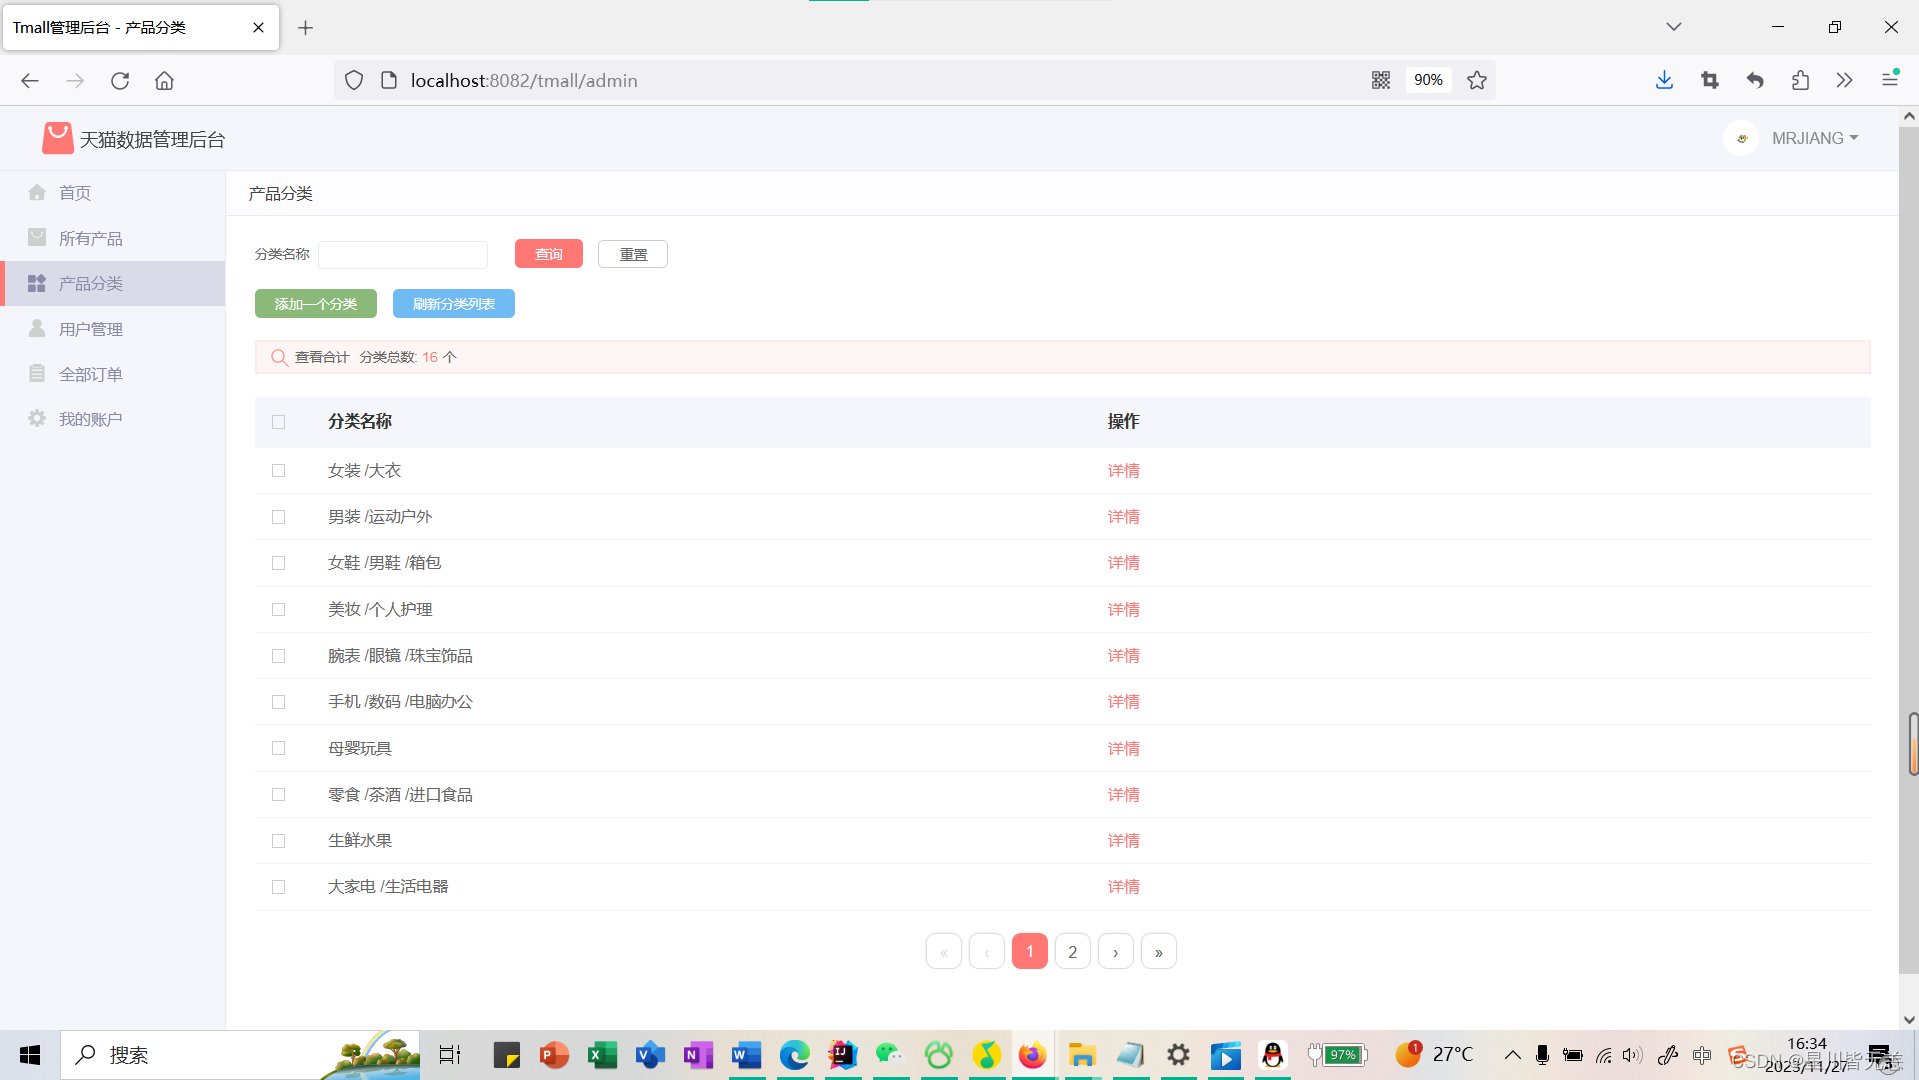The image size is (1919, 1080).
Task: Select 产品分类 in the sidebar
Action: click(112, 284)
